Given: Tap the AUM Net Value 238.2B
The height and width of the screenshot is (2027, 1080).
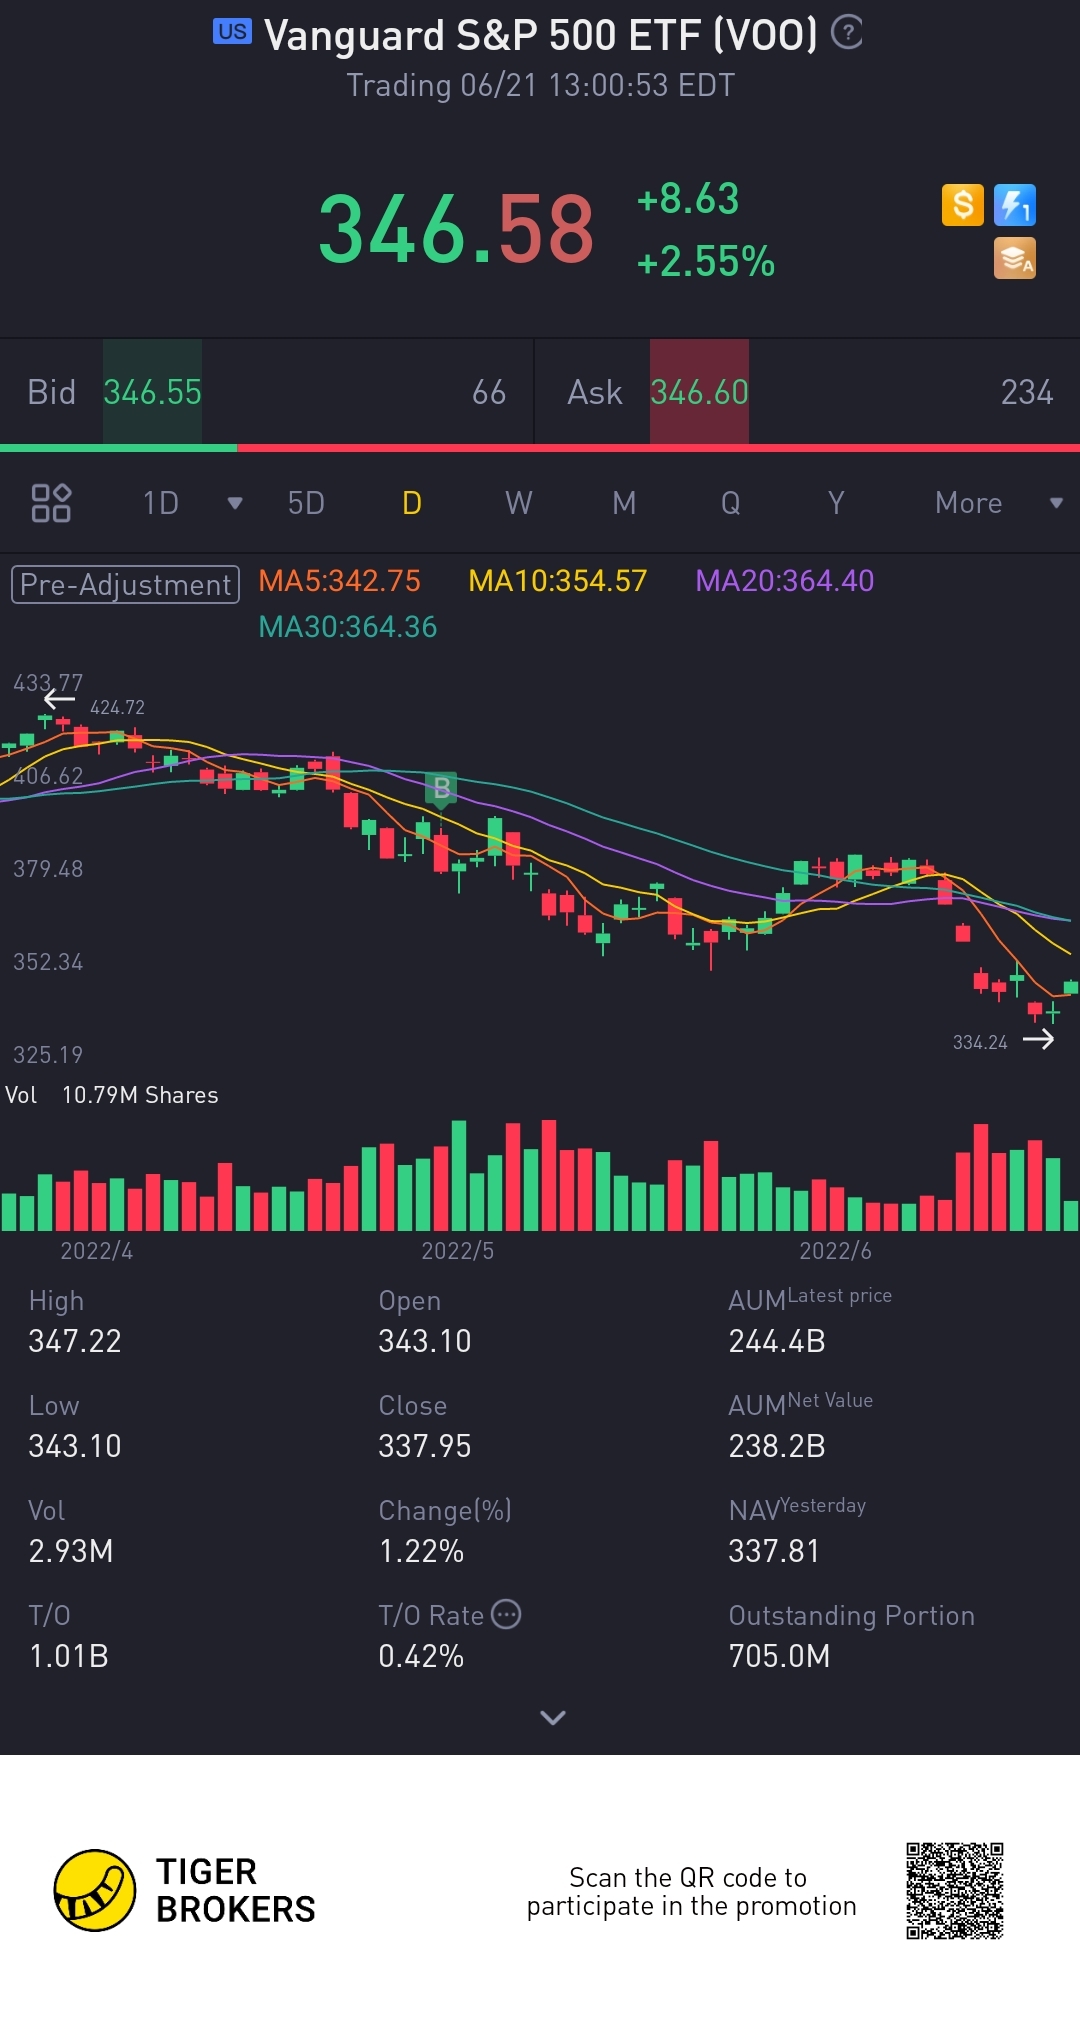Looking at the screenshot, I should 777,1446.
